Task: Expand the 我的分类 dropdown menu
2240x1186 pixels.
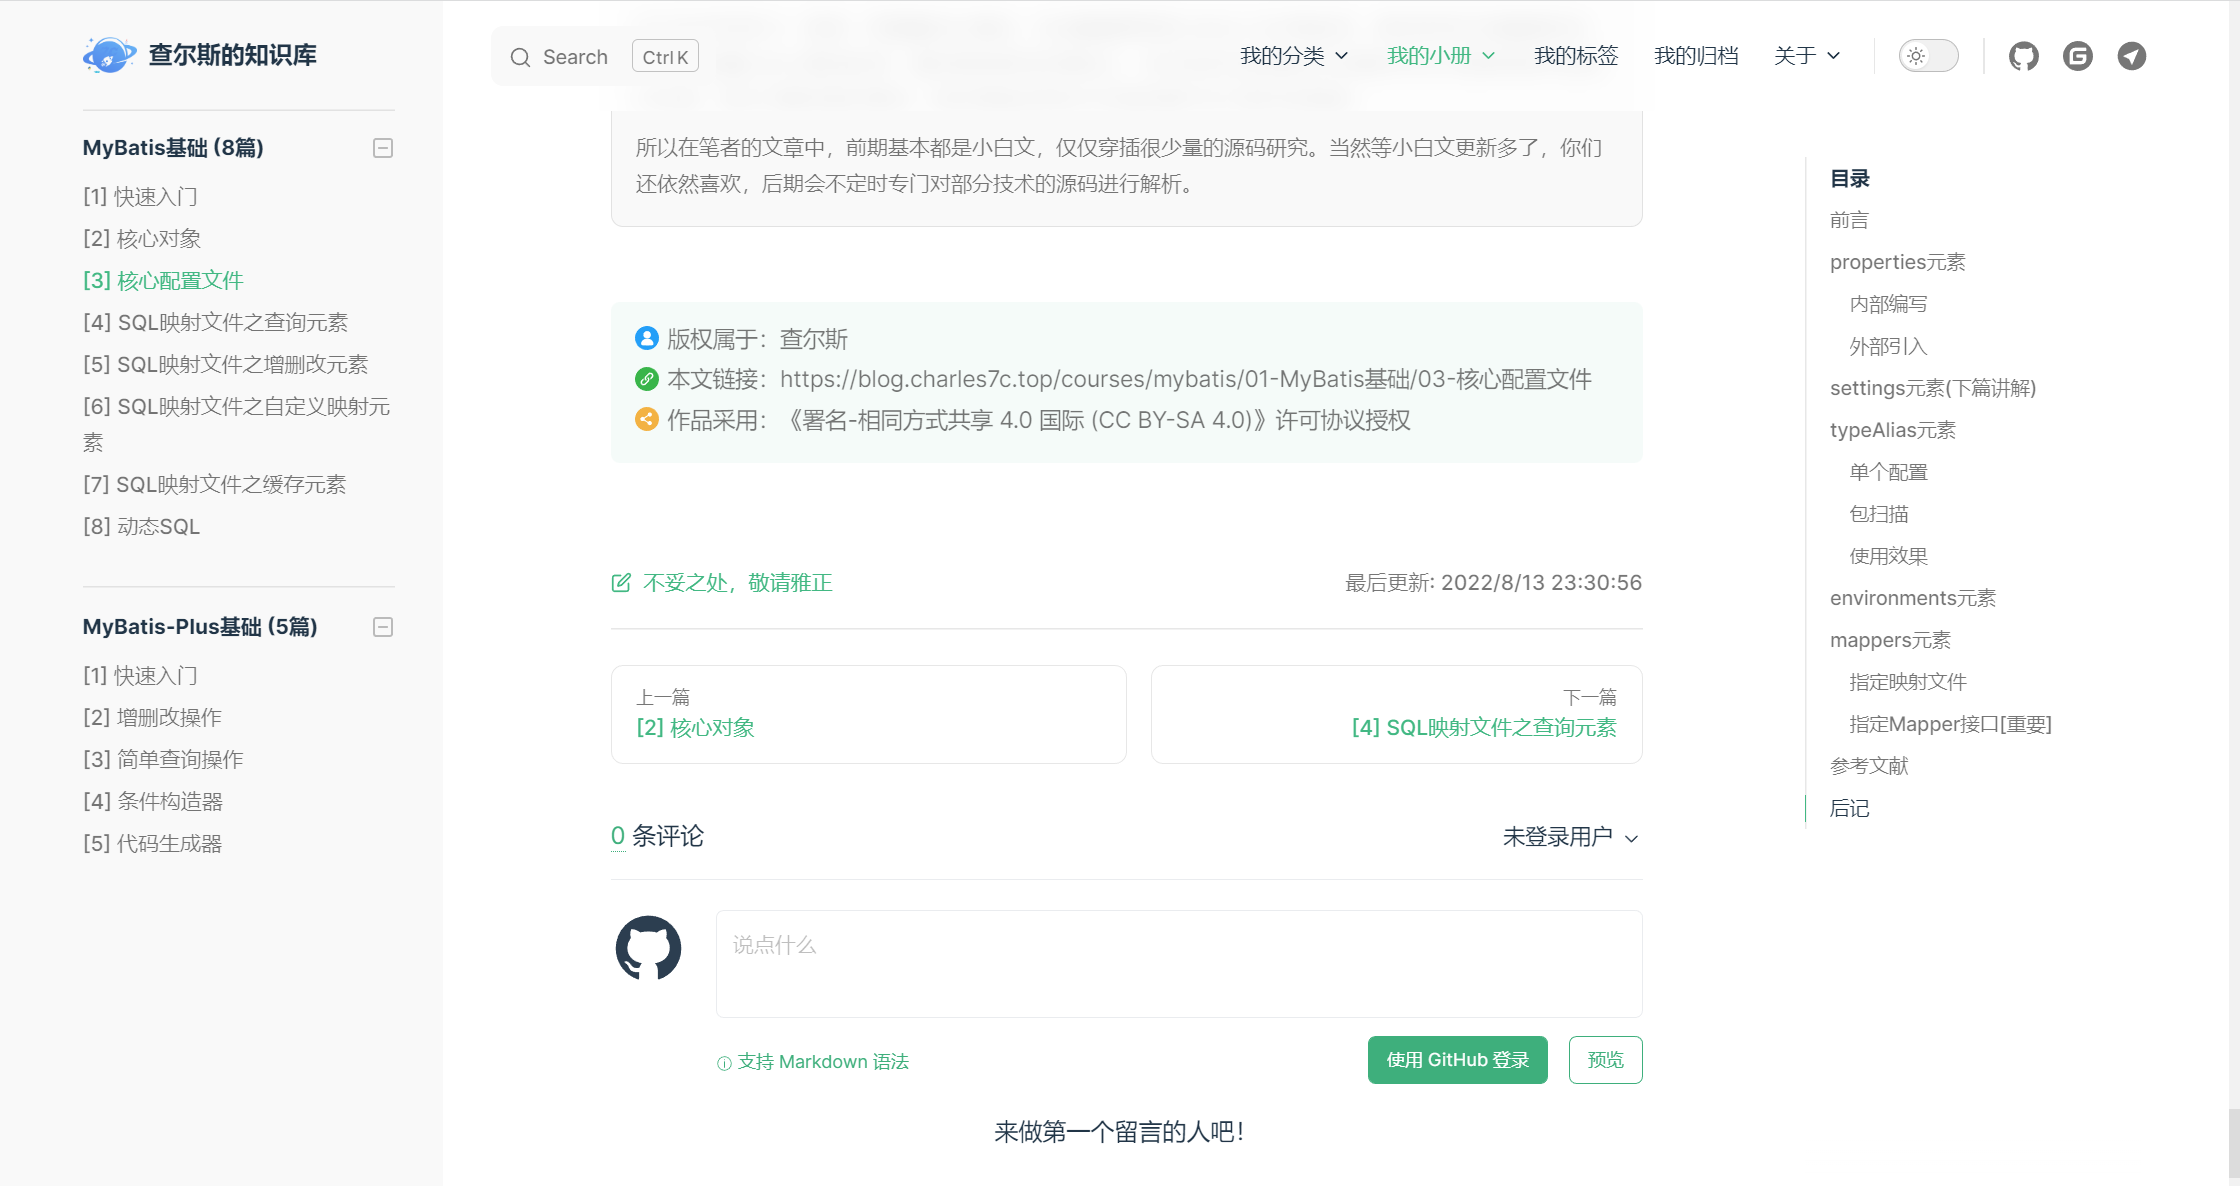Action: pyautogui.click(x=1294, y=56)
